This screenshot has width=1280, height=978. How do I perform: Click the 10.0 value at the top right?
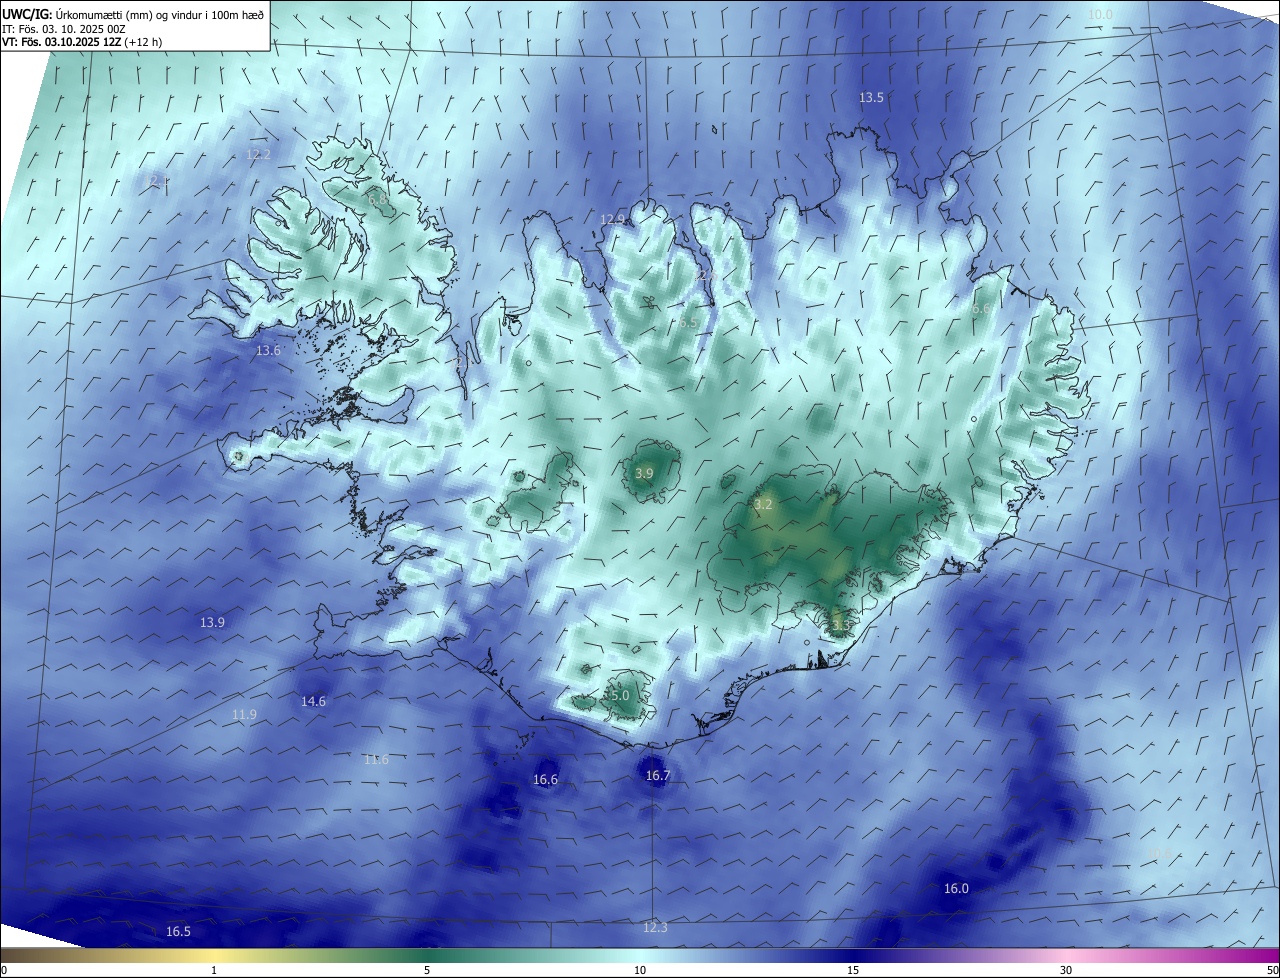coord(1100,14)
